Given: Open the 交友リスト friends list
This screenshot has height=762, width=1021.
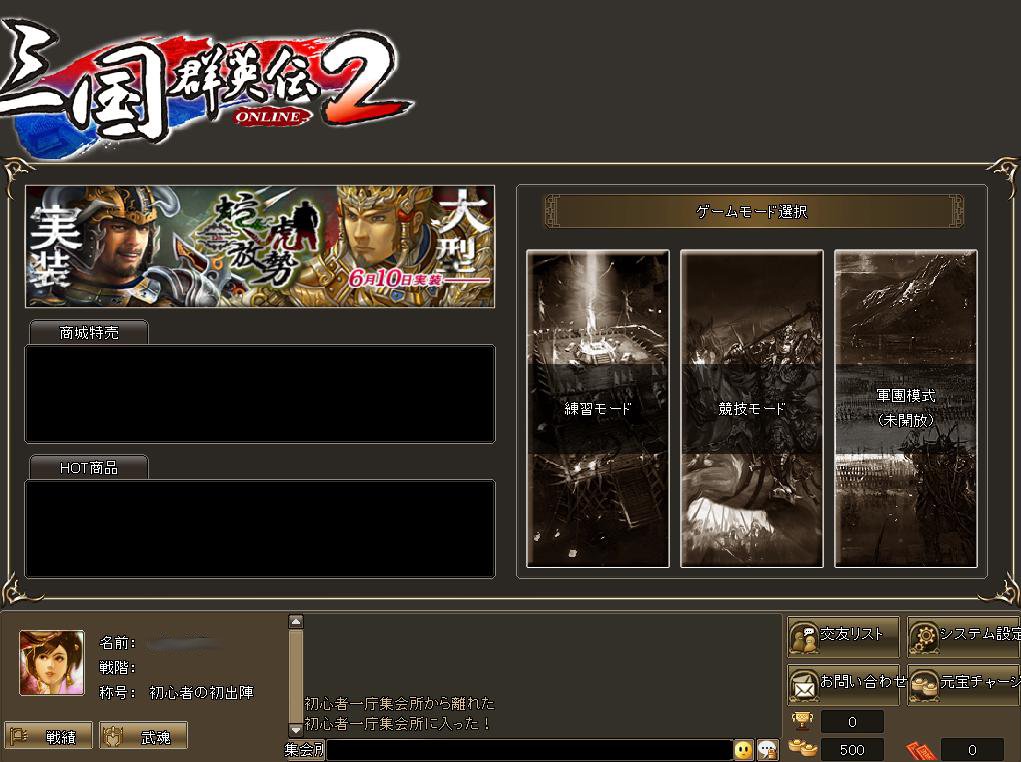Looking at the screenshot, I should pos(843,636).
